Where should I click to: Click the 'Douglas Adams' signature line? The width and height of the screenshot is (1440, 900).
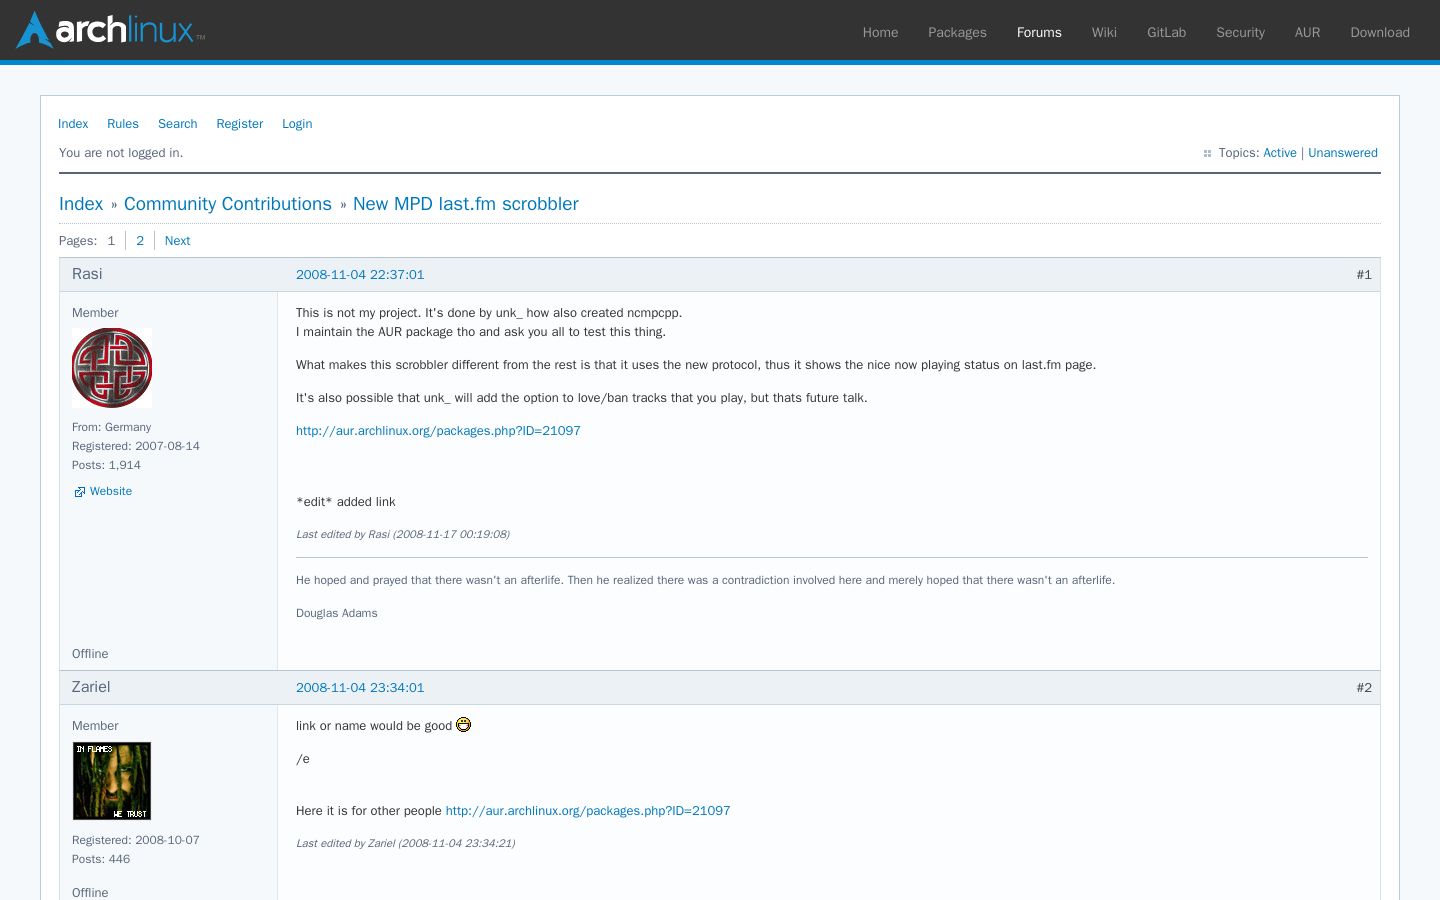pos(337,613)
